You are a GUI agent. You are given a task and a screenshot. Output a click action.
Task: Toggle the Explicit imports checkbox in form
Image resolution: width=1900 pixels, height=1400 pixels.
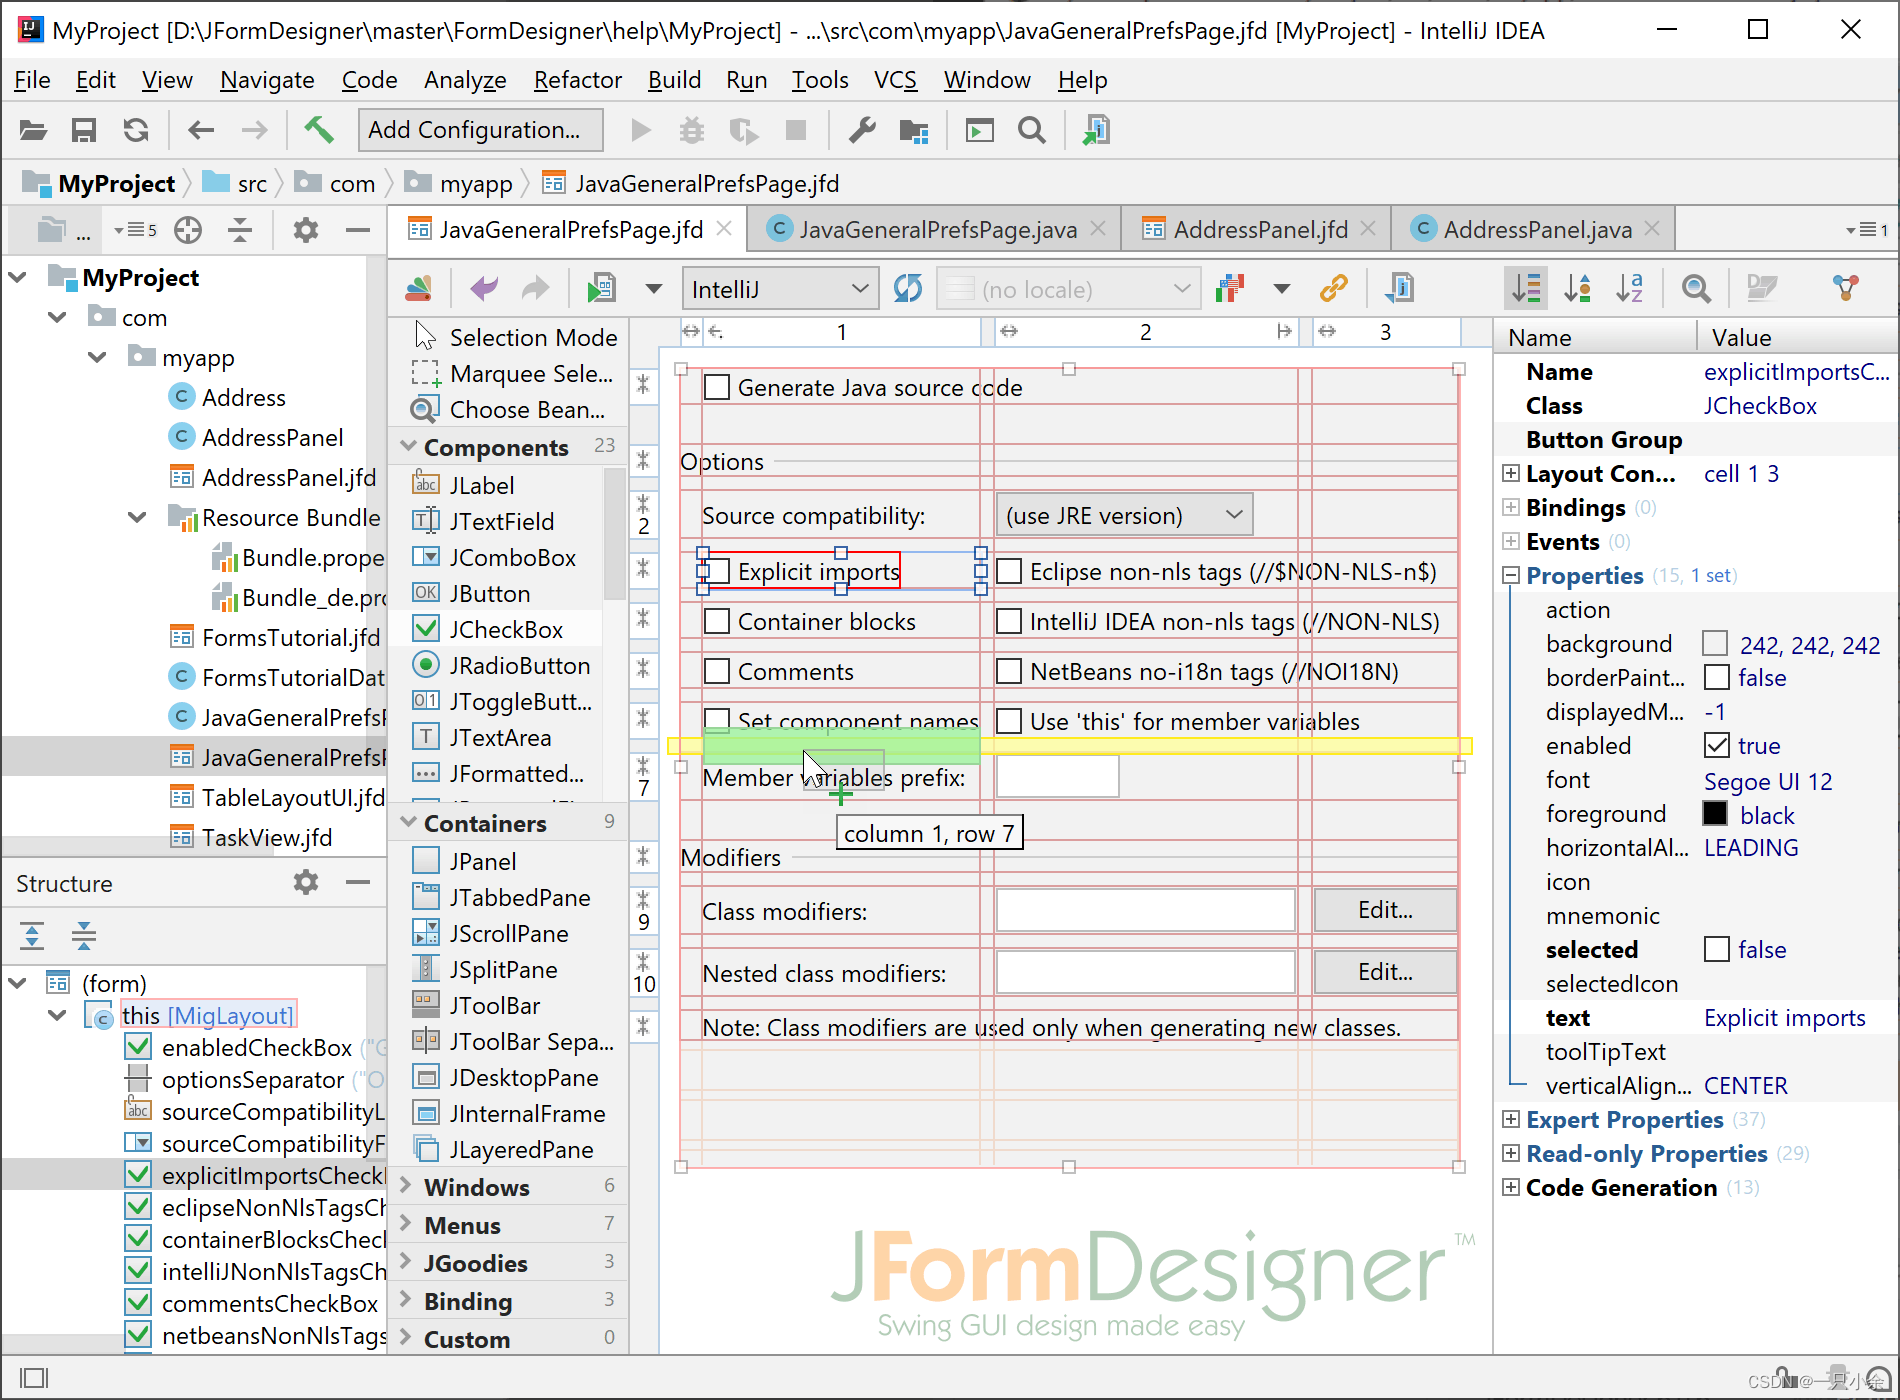(x=716, y=571)
